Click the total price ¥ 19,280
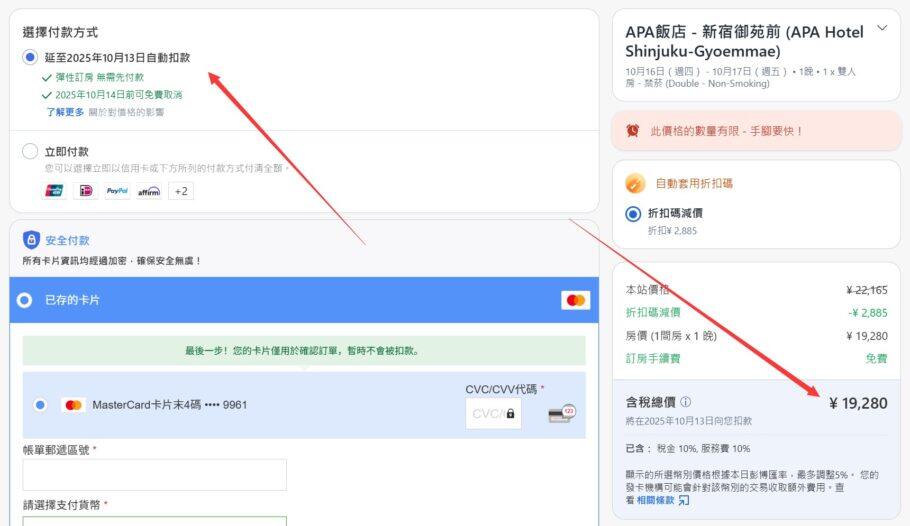The height and width of the screenshot is (526, 910). tap(858, 403)
